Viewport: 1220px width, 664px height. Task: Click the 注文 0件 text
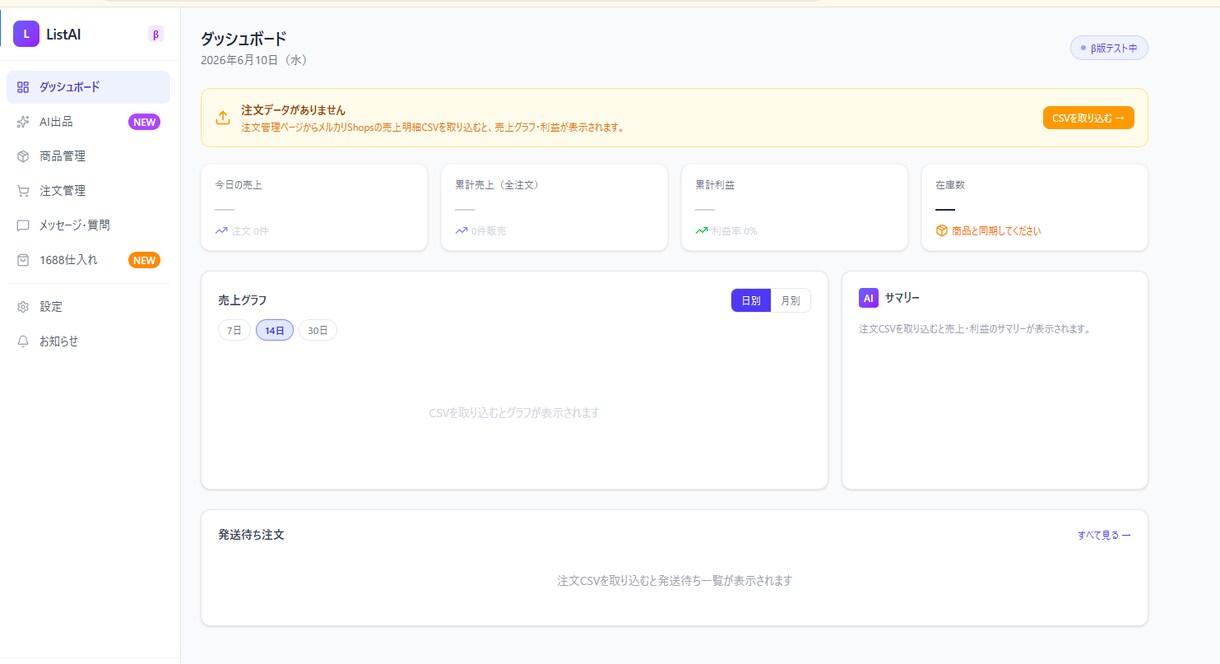(250, 231)
